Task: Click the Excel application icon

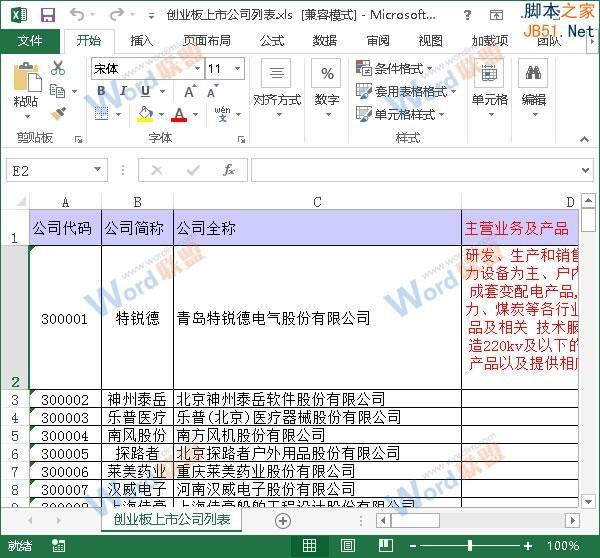Action: click(x=19, y=15)
